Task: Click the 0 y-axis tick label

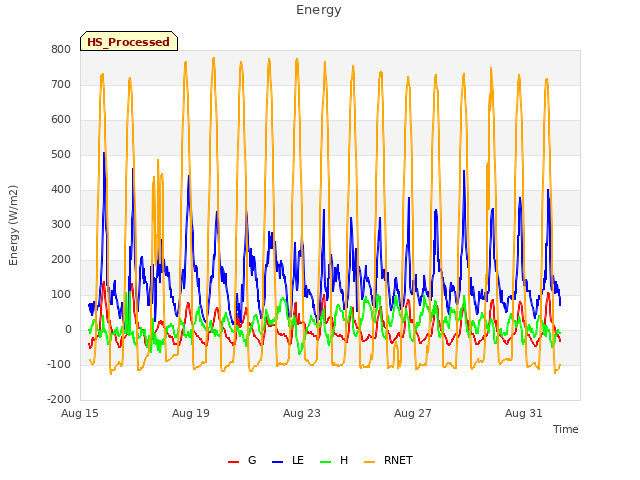Action: (x=68, y=330)
